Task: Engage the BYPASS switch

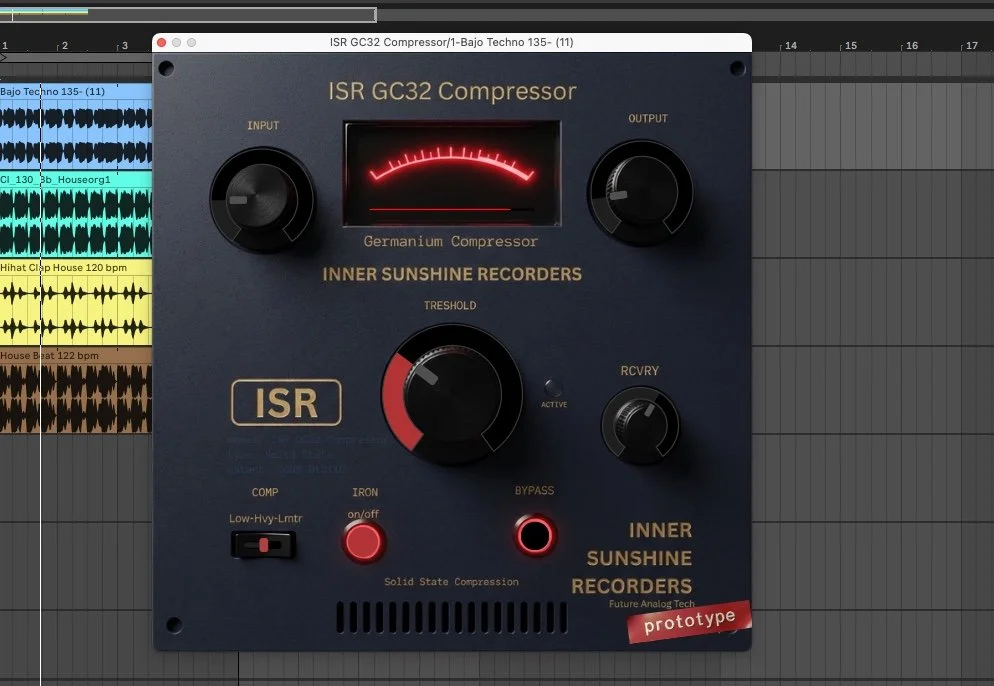Action: pos(533,536)
